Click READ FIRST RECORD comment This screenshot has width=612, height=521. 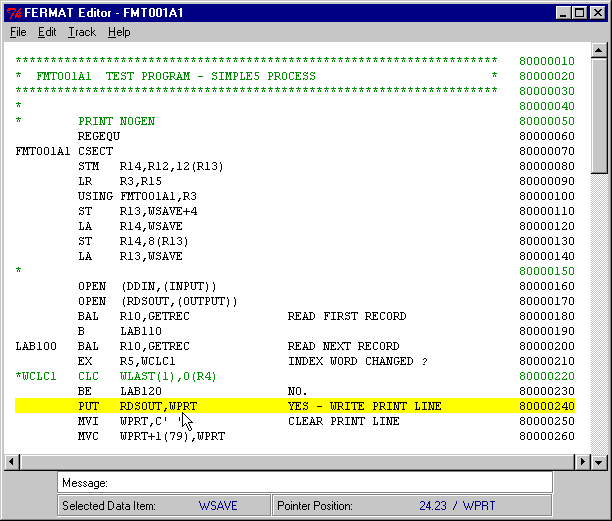(347, 316)
